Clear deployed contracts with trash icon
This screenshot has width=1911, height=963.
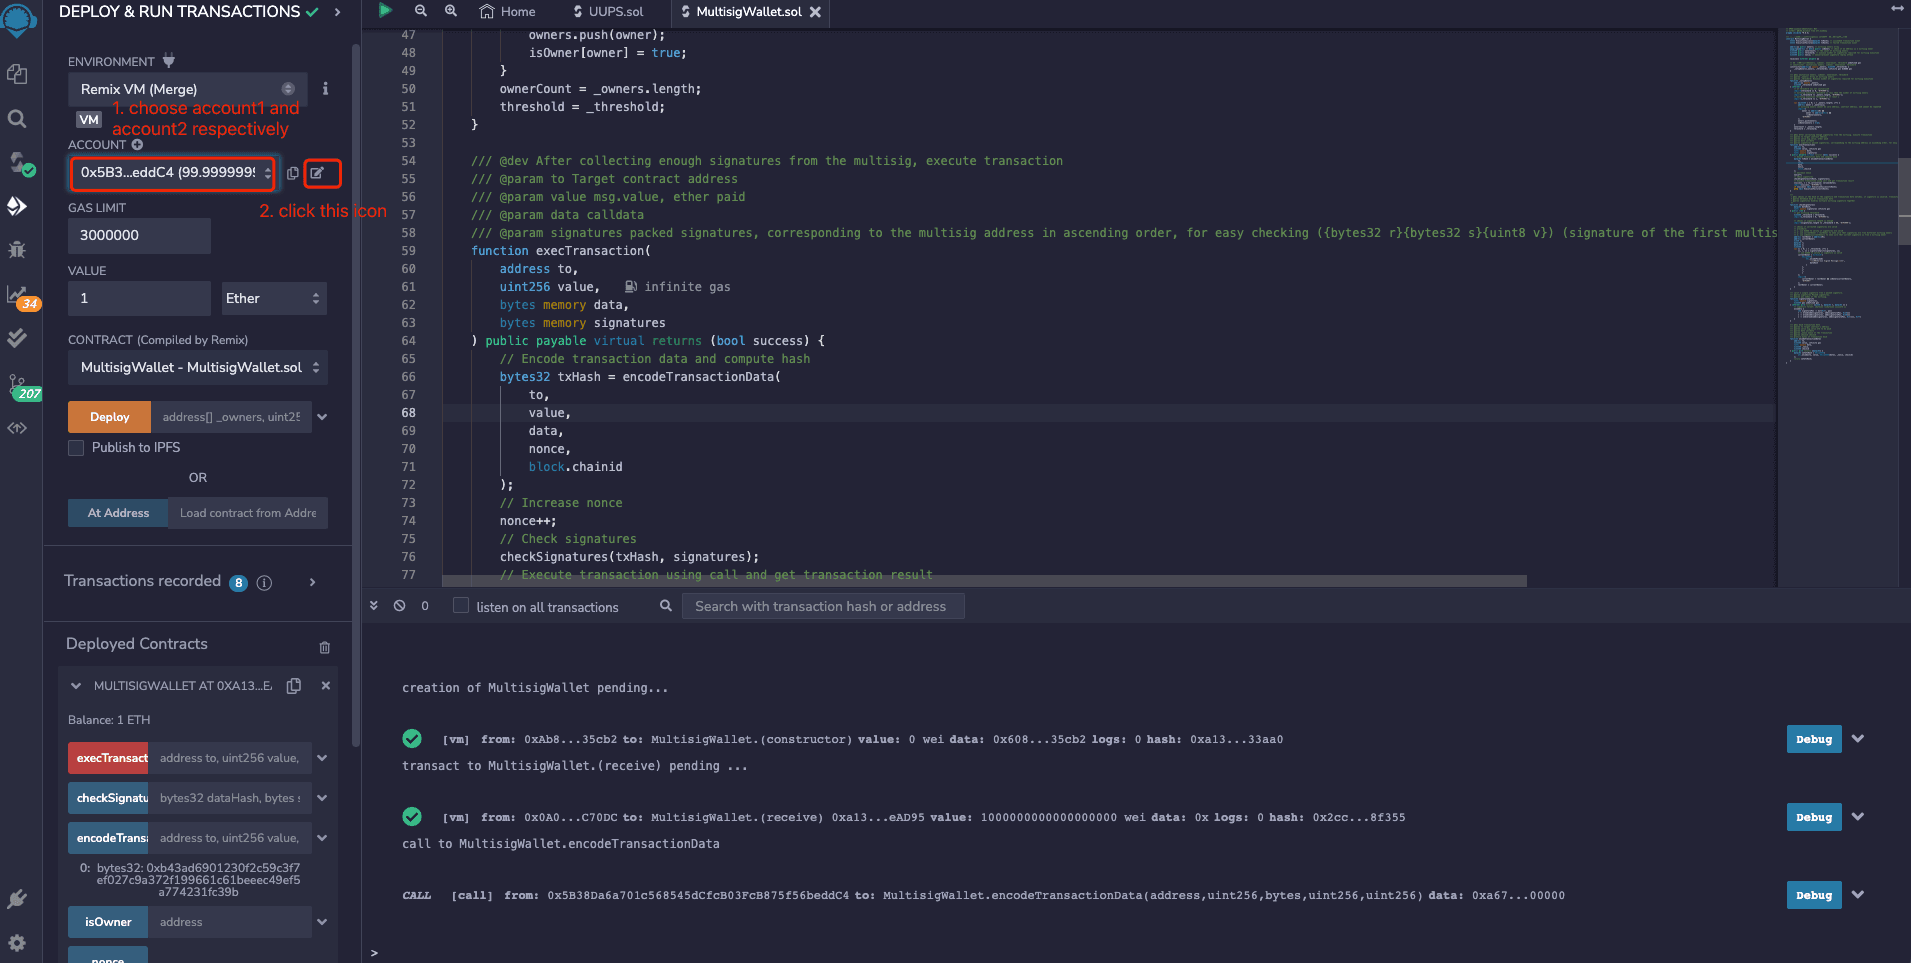pos(324,647)
